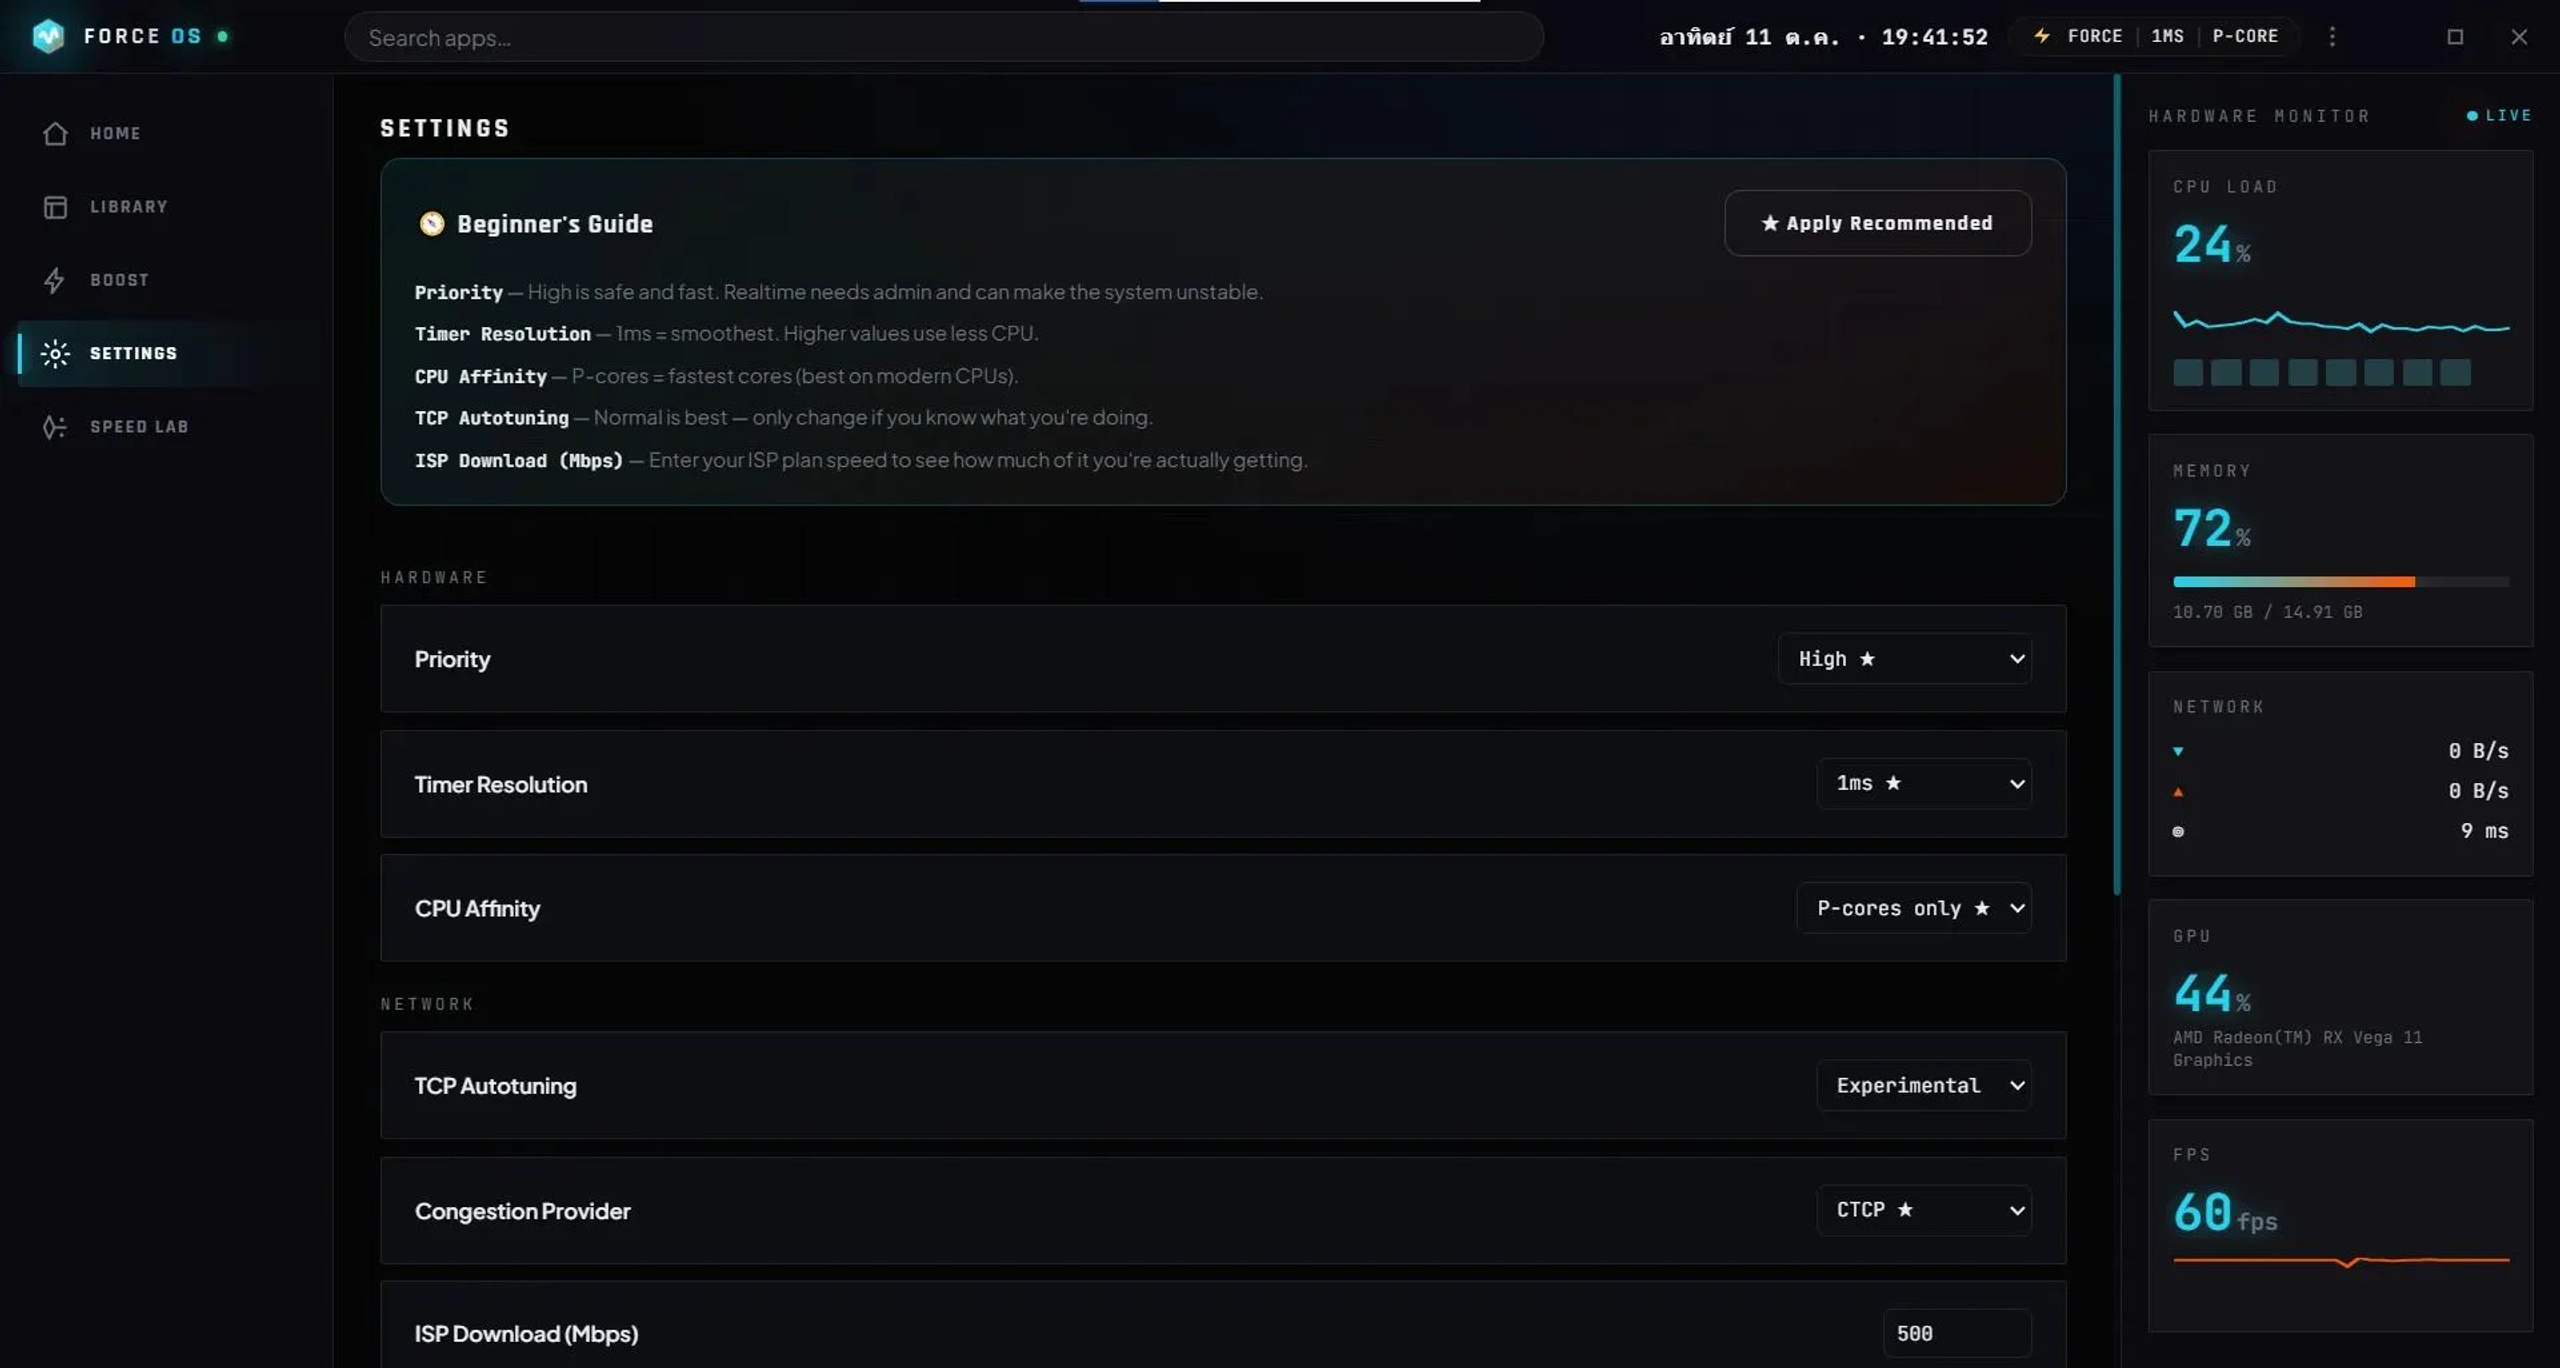Click the date and time 19:41:52 display
The height and width of the screenshot is (1368, 2560).
1823,37
